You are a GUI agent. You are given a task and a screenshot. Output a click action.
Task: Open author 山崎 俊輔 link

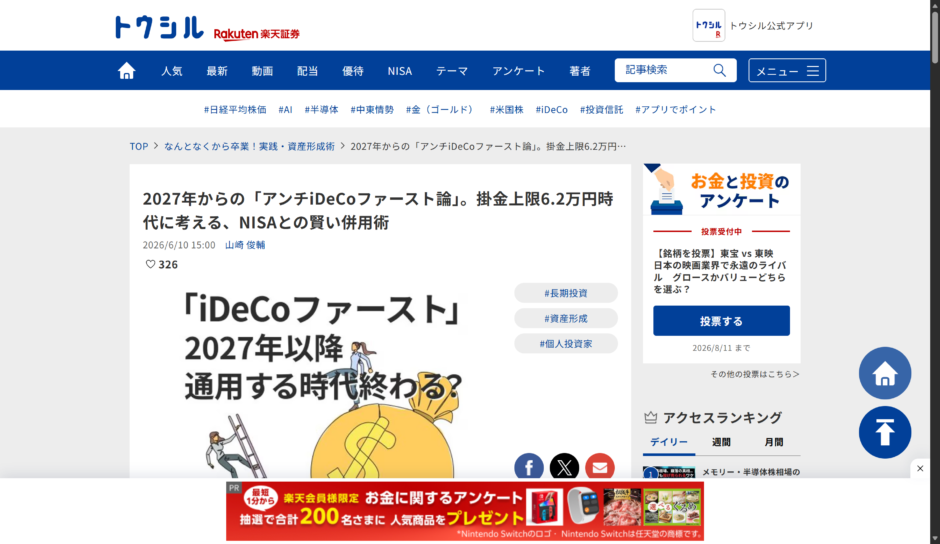(x=245, y=245)
